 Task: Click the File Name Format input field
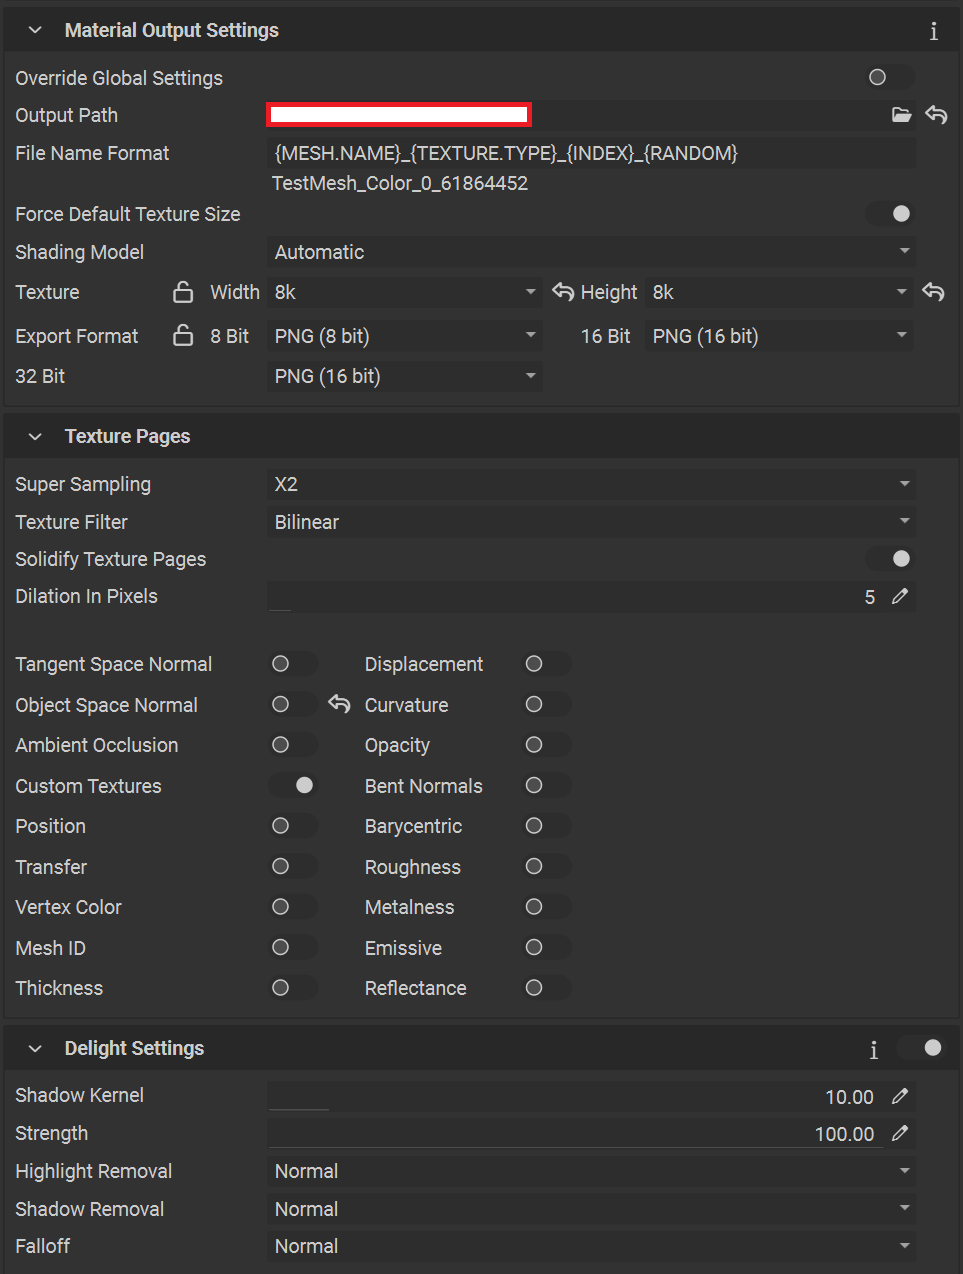pos(591,153)
